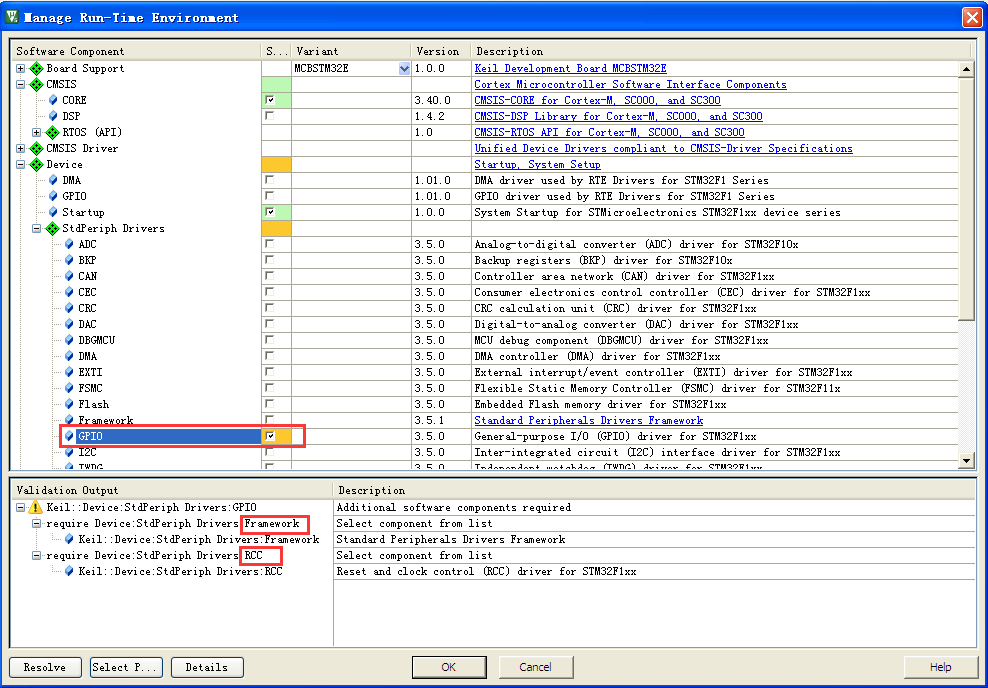Click the component list scroll up arrow
Viewport: 988px width, 688px height.
pyautogui.click(x=966, y=69)
